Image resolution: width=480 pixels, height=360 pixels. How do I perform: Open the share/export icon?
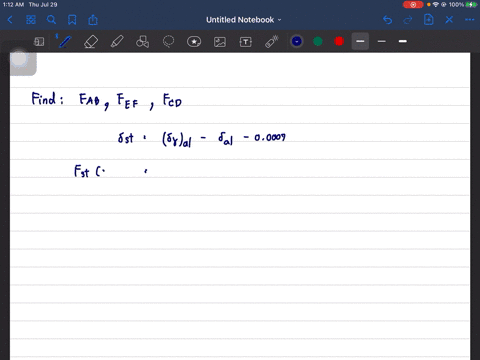pos(93,20)
